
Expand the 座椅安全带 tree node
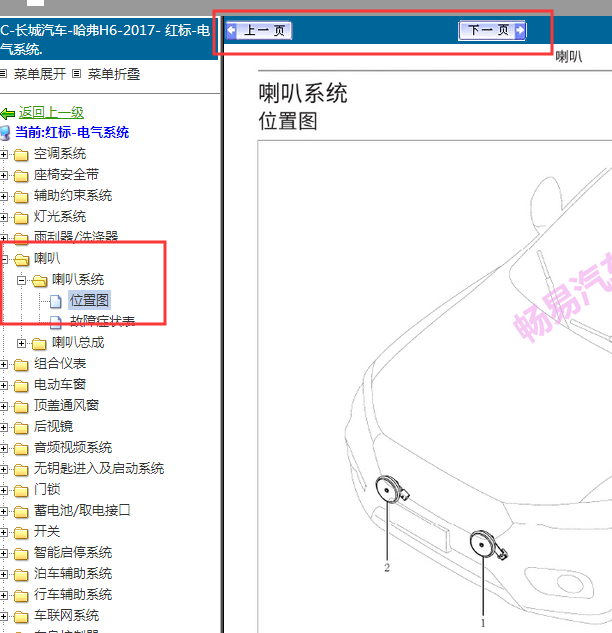tap(4, 175)
